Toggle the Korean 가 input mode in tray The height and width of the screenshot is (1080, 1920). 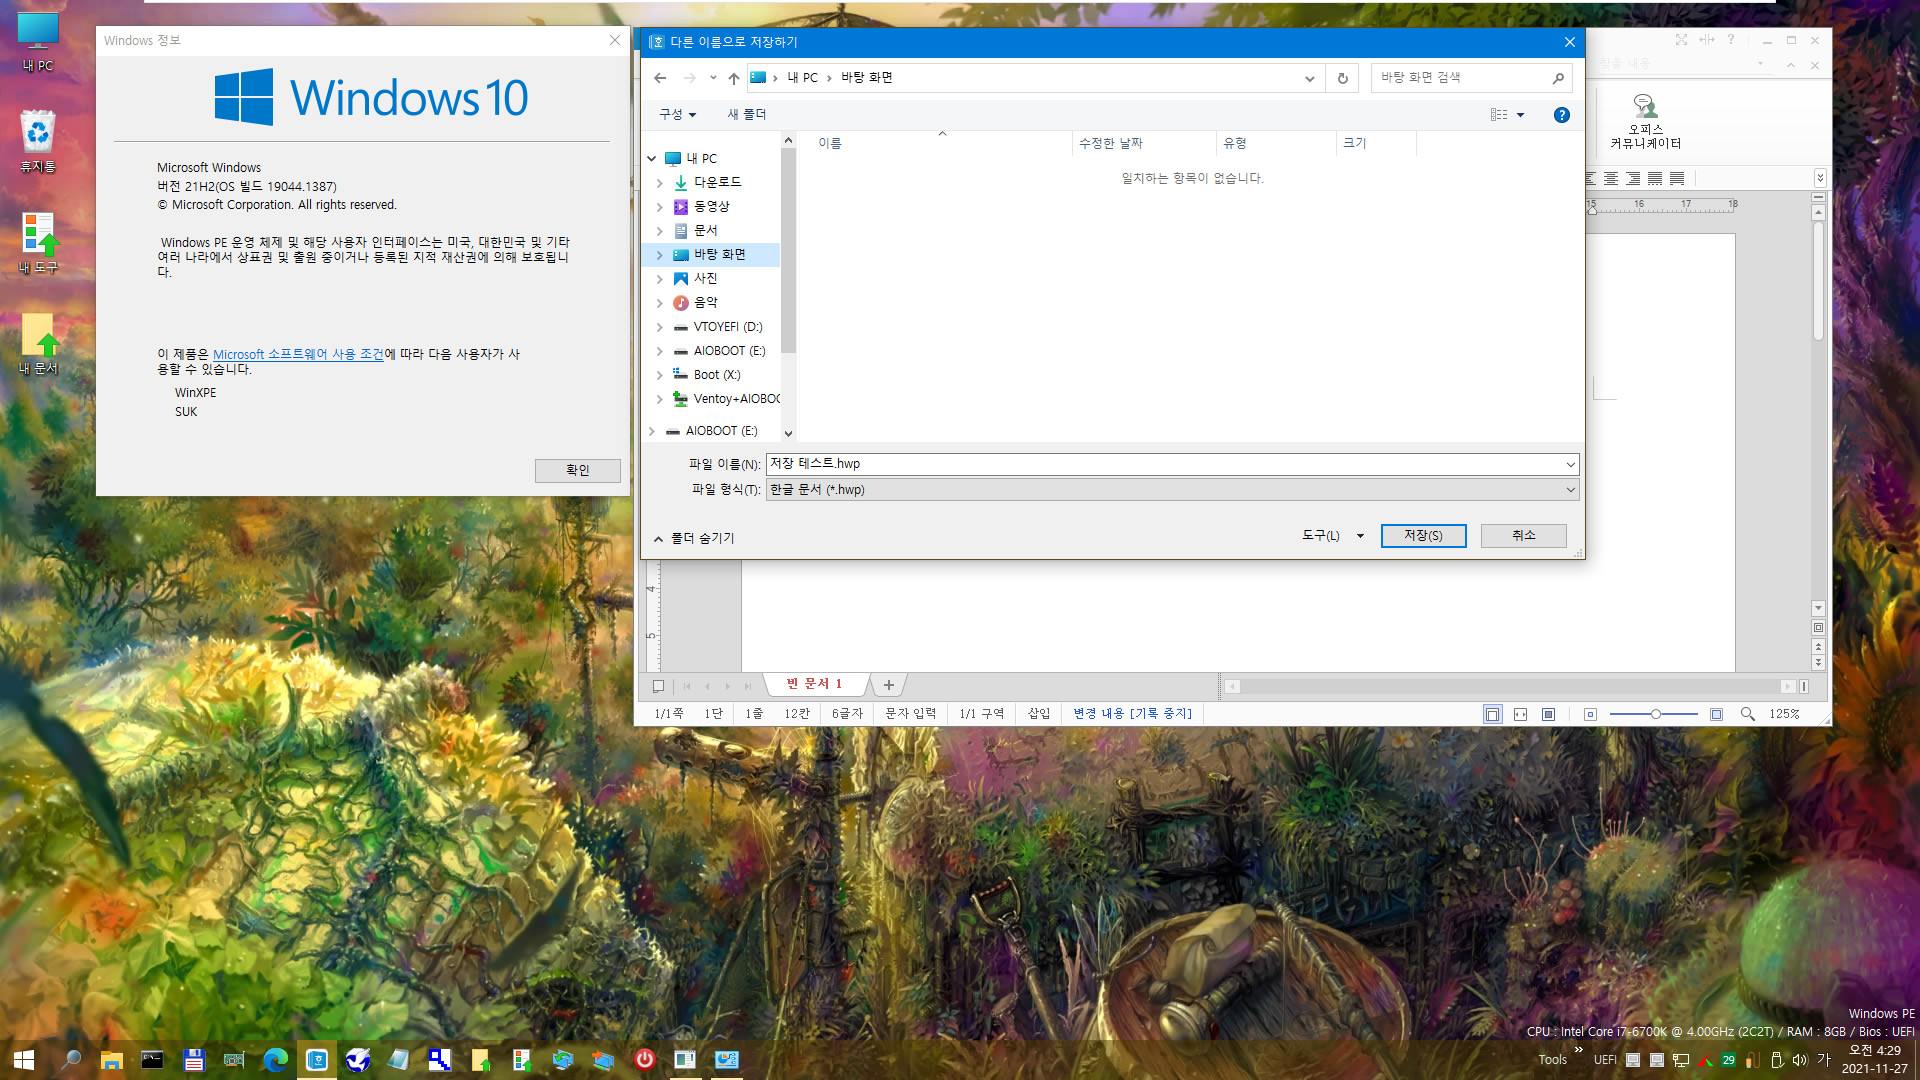[1823, 1060]
